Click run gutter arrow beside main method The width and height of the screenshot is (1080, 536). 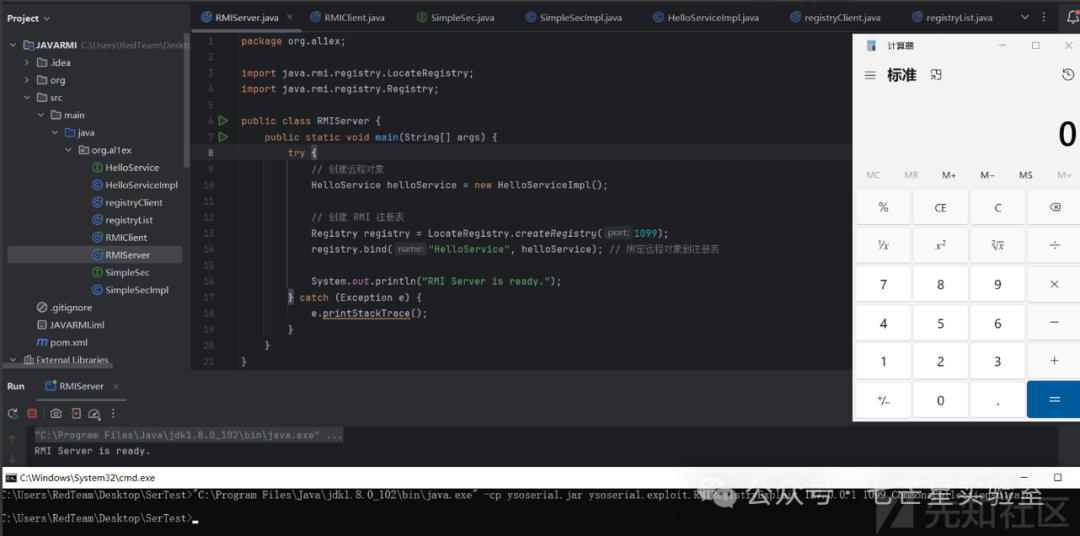click(x=222, y=137)
